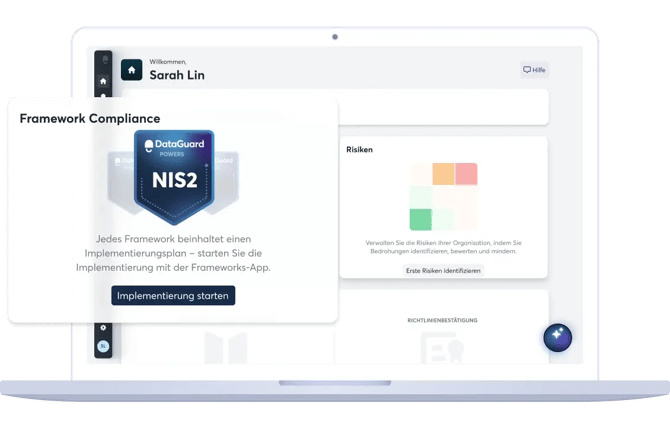Open settings via the sidebar gear icon
The width and height of the screenshot is (670, 422).
click(103, 328)
